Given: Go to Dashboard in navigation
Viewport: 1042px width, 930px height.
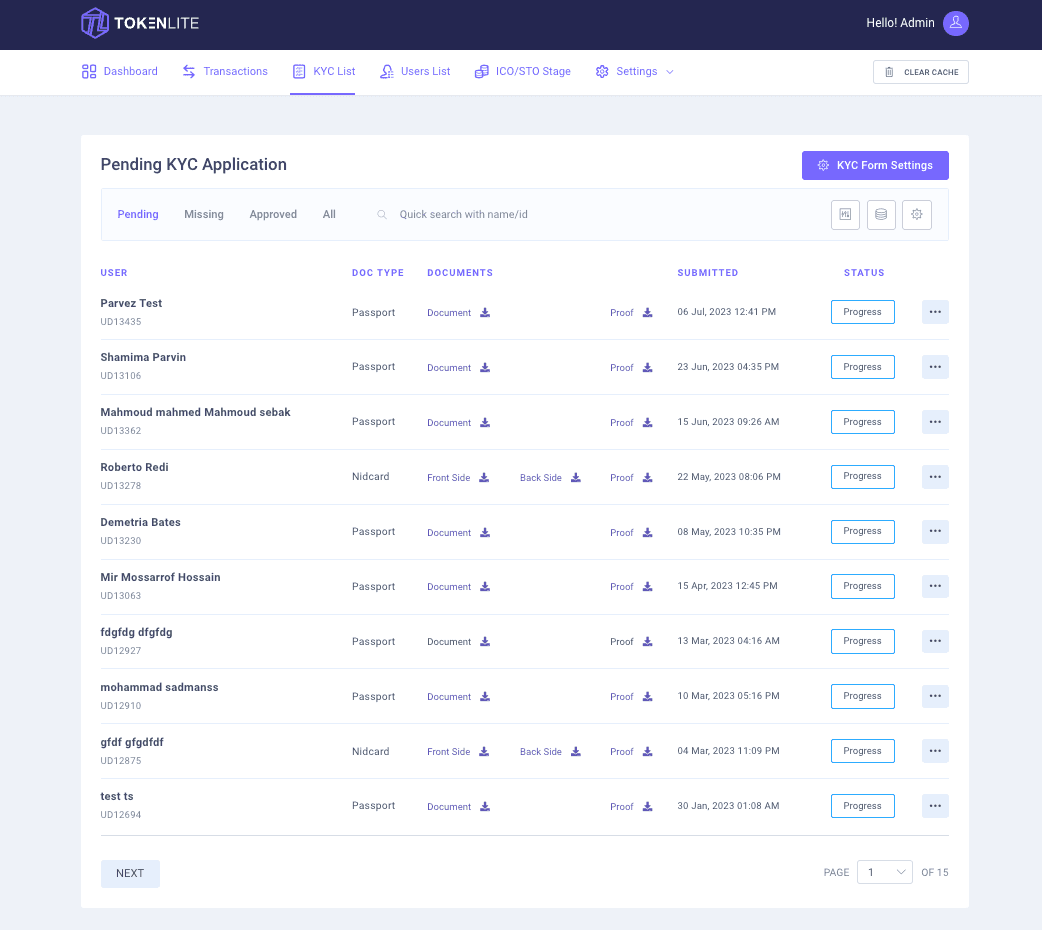Looking at the screenshot, I should click(x=120, y=72).
